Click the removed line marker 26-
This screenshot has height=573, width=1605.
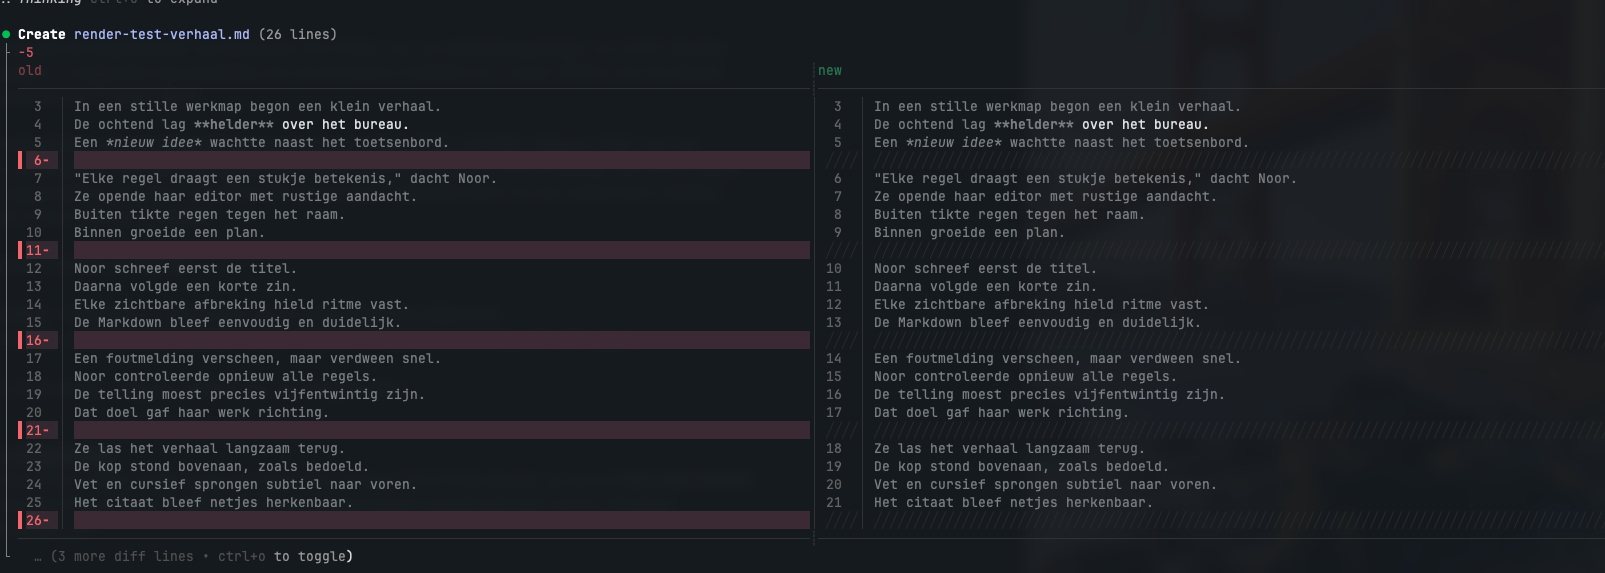click(37, 520)
